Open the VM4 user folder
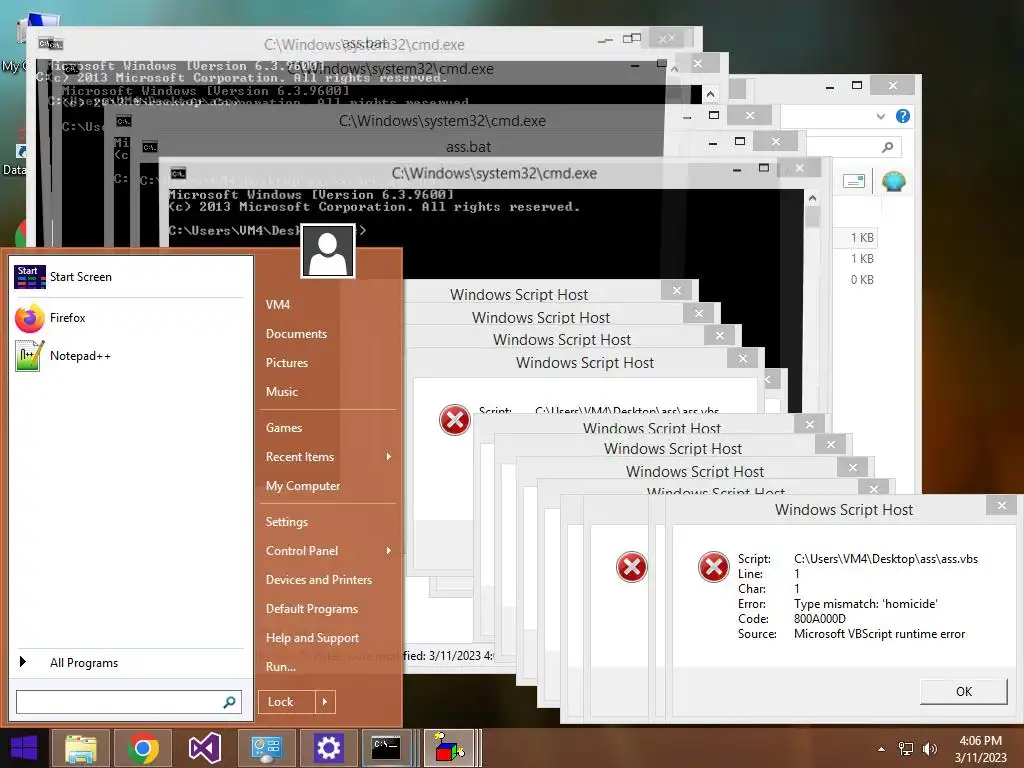 (x=278, y=305)
